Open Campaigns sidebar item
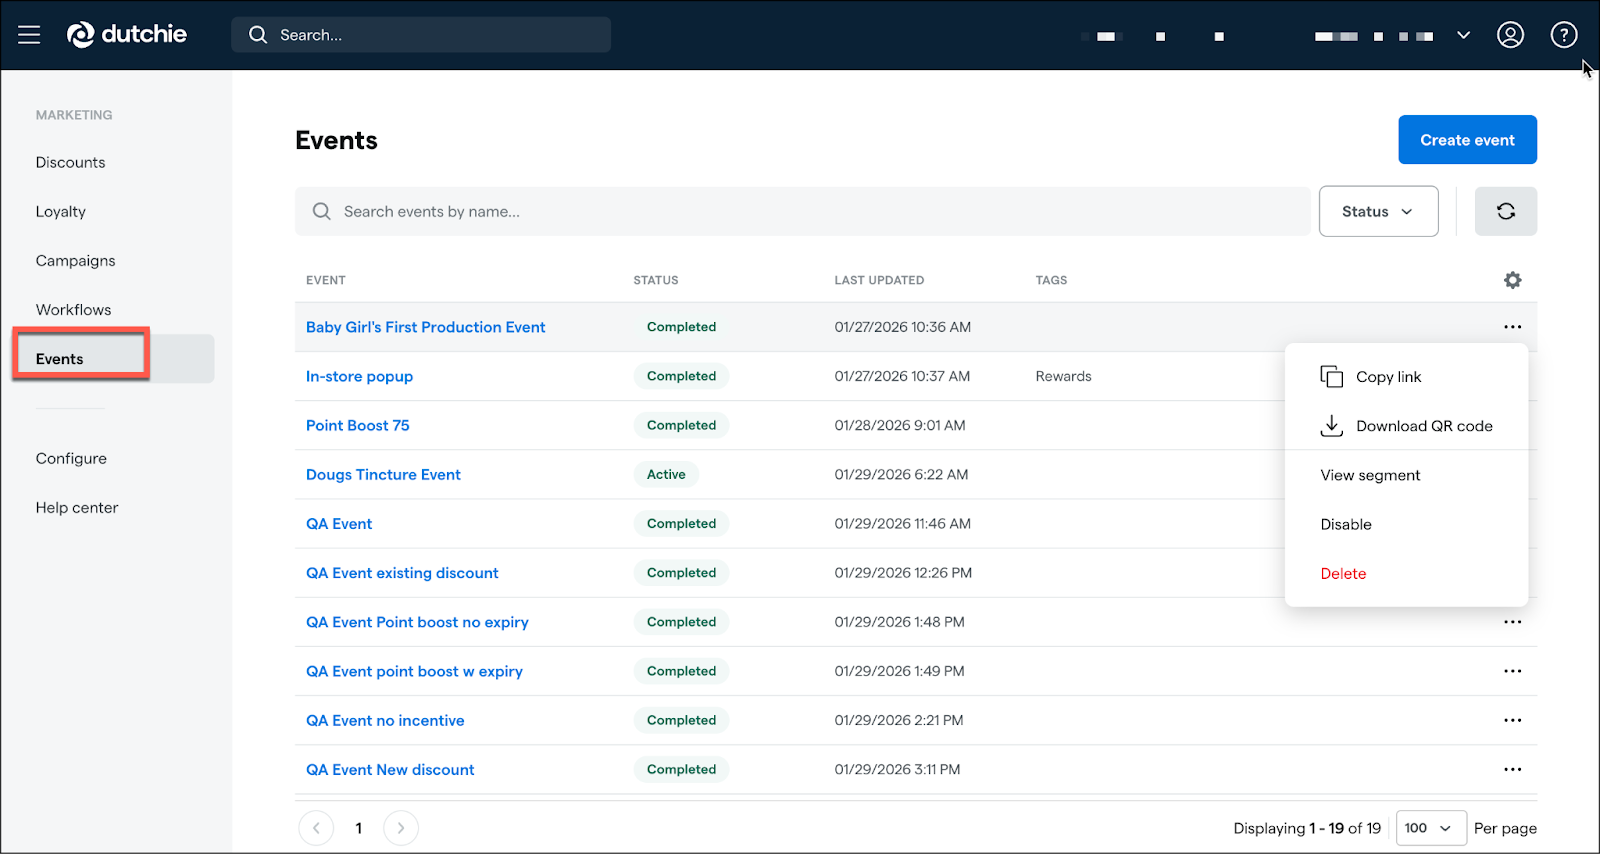The width and height of the screenshot is (1600, 854). pyautogui.click(x=76, y=261)
